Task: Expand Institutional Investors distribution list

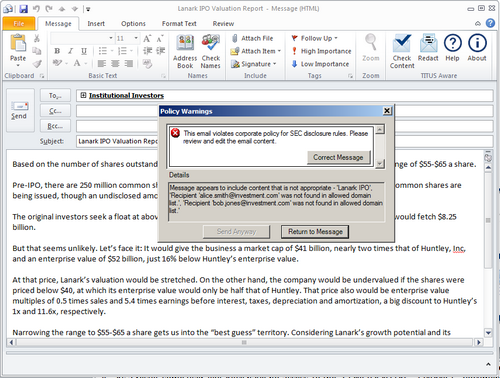Action: (83, 95)
